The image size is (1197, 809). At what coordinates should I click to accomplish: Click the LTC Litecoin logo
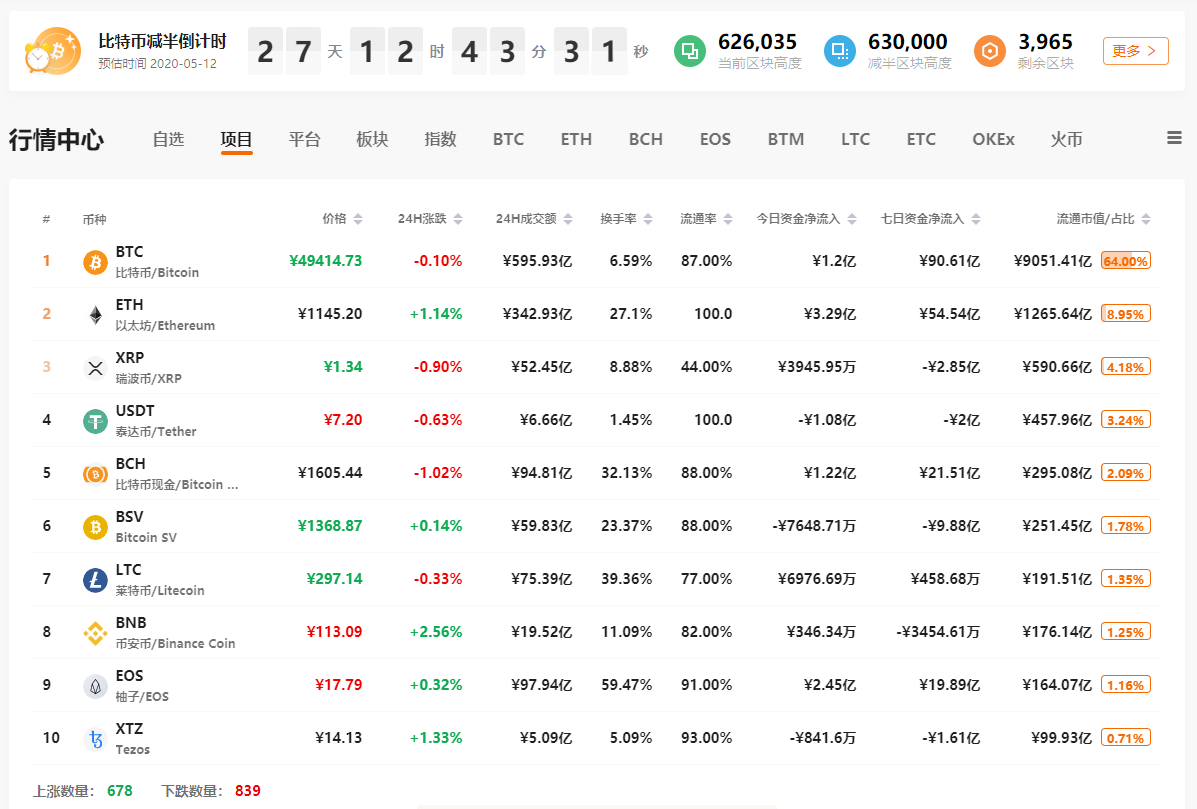coord(95,580)
